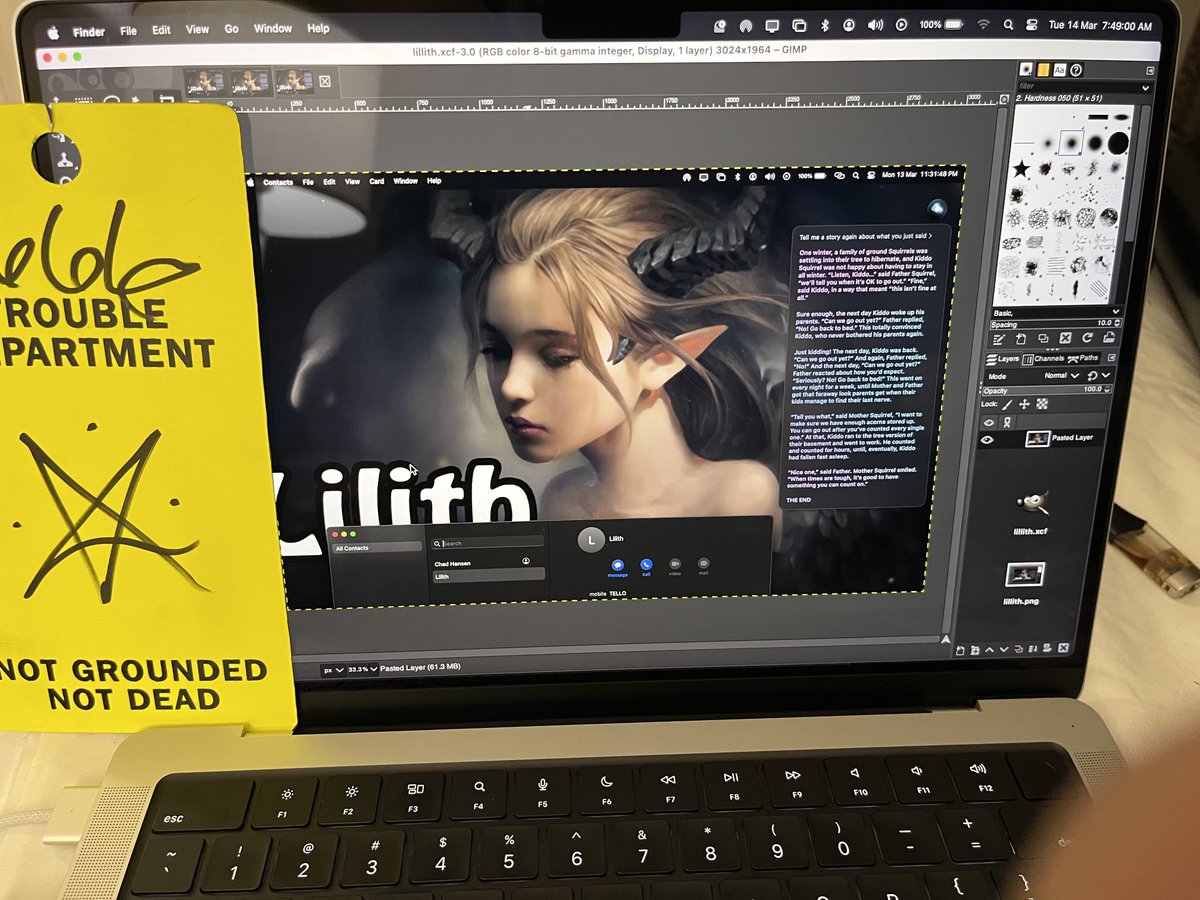The height and width of the screenshot is (900, 1200).
Task: Click the eye column header in Layers
Action: pos(988,421)
